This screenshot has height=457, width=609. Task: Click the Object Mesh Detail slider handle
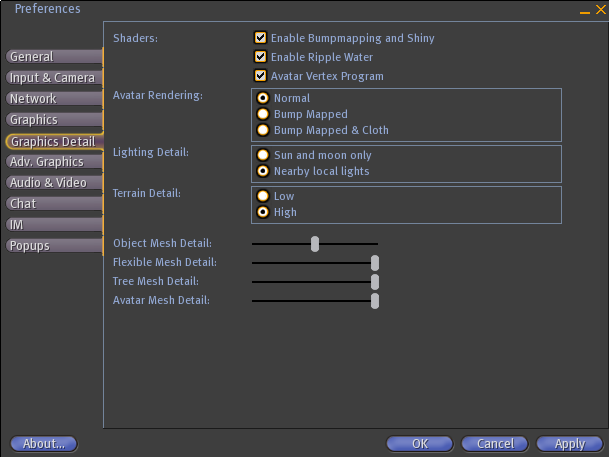(x=315, y=243)
